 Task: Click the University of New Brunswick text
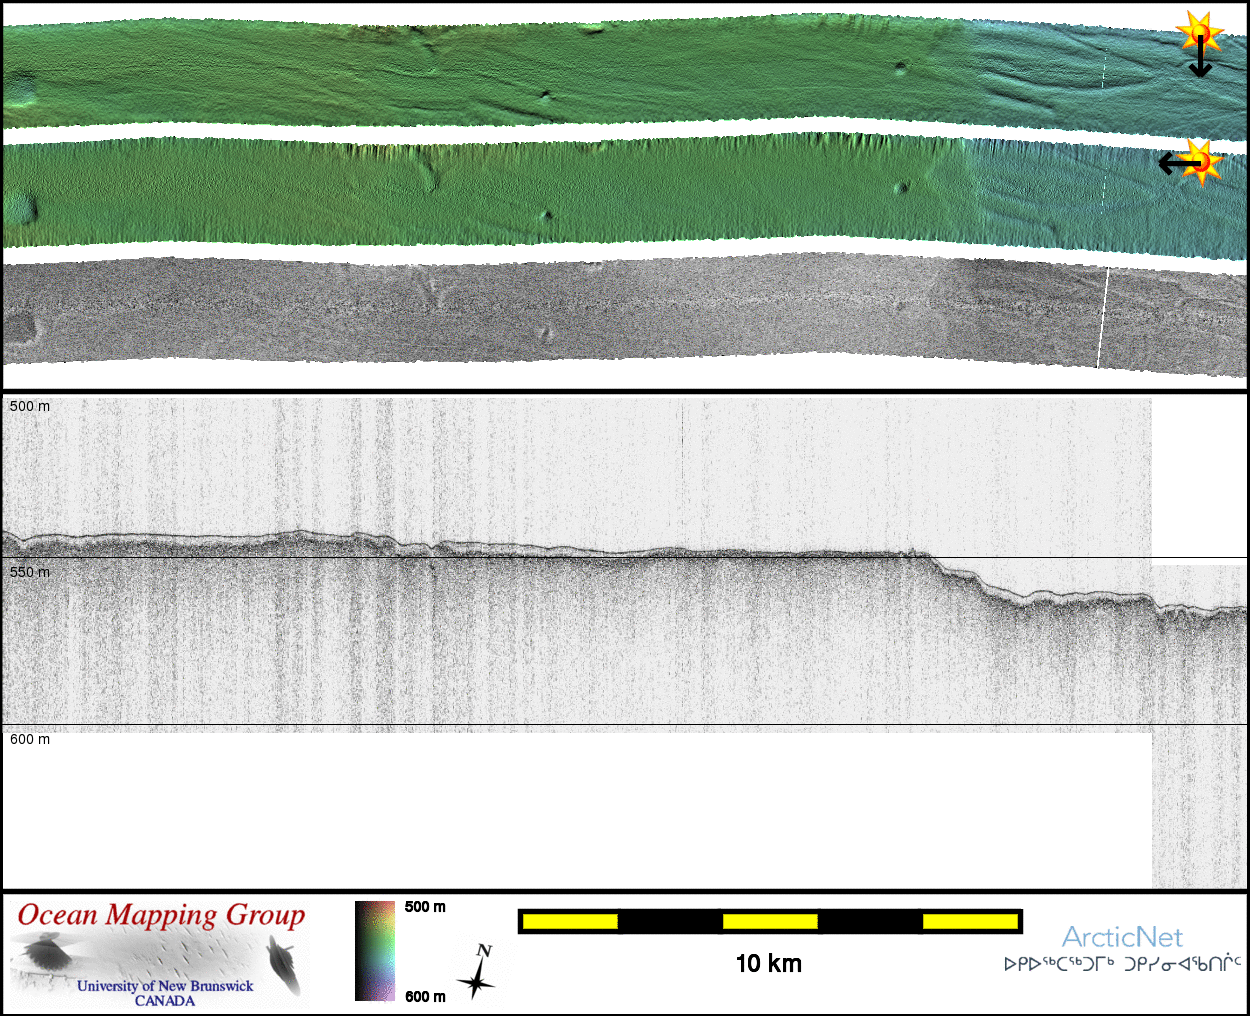[165, 986]
